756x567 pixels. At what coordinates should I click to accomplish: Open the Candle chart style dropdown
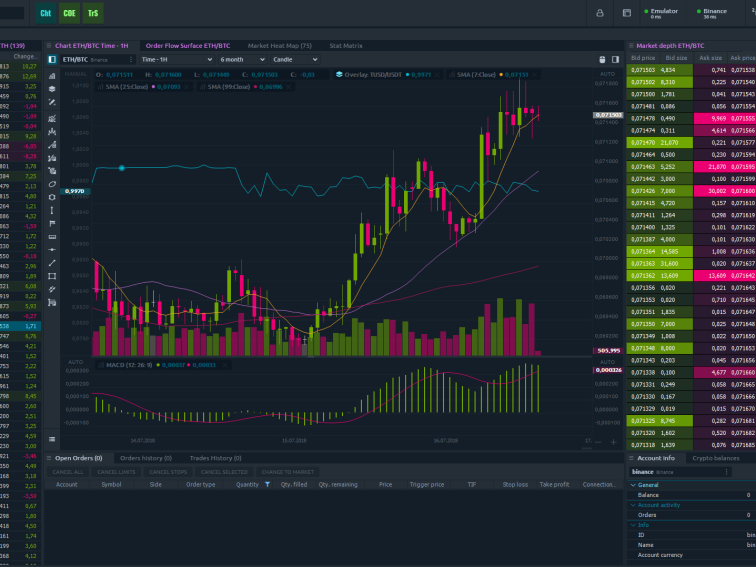295,59
